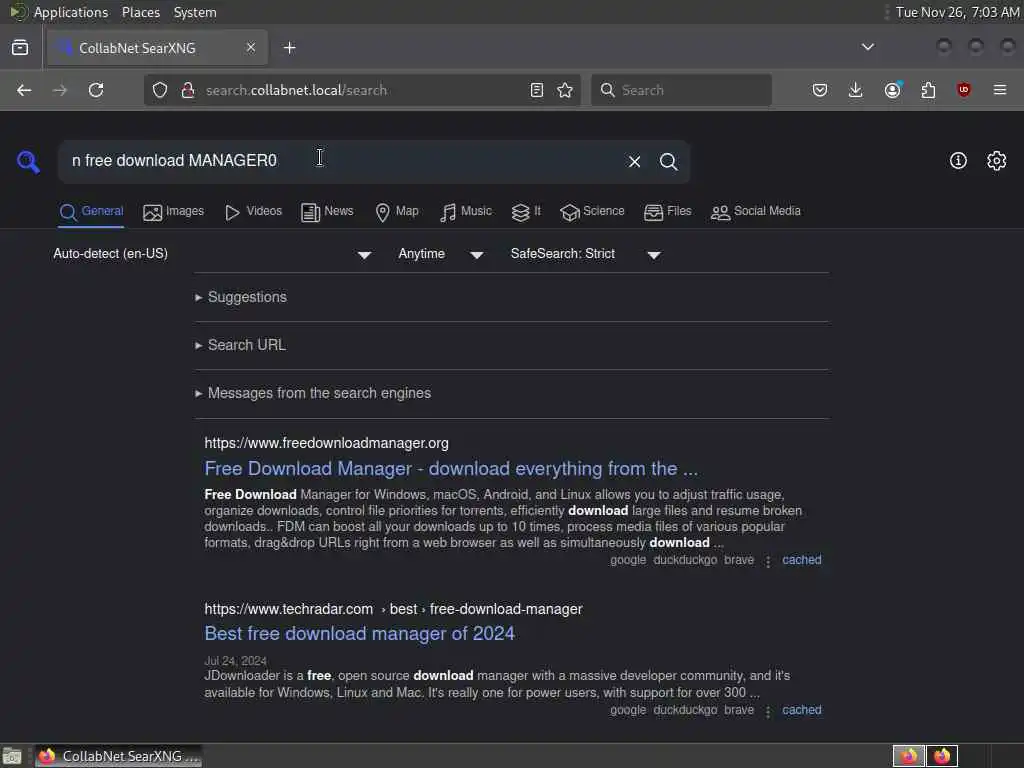Image resolution: width=1024 pixels, height=768 pixels.
Task: Open the Places menu
Action: [x=141, y=12]
